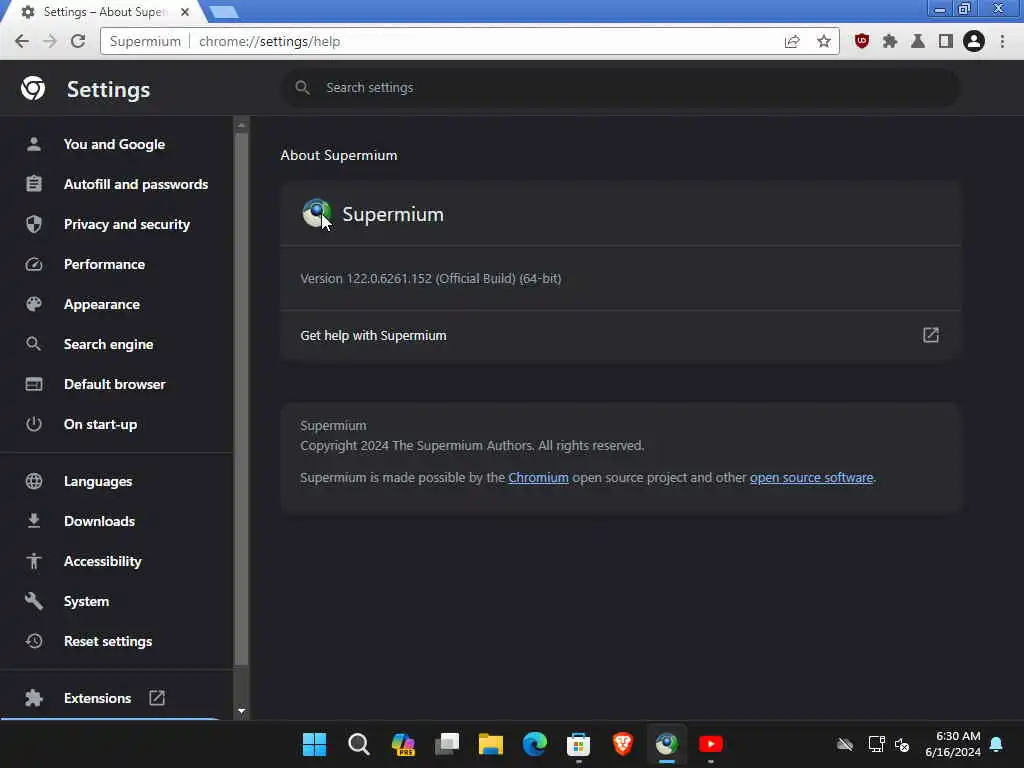Click the version 122.0.6261.152 text
The width and height of the screenshot is (1024, 768).
pyautogui.click(x=430, y=278)
